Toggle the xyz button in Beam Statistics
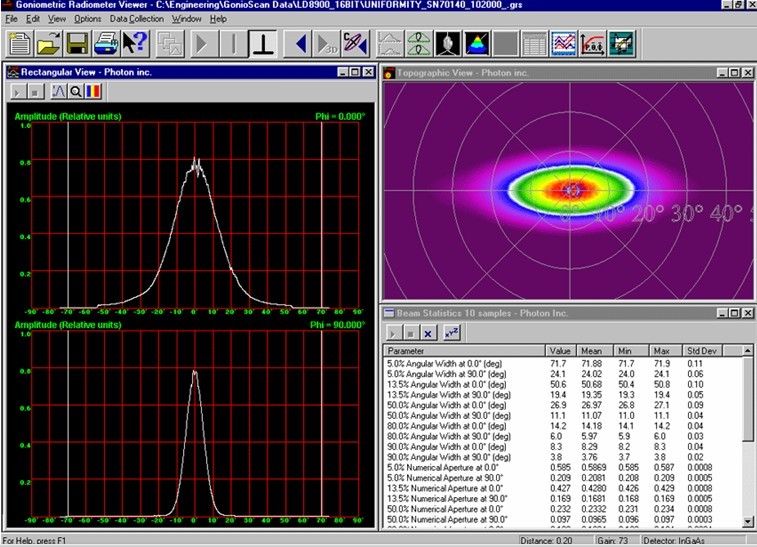The width and height of the screenshot is (757, 547). click(451, 332)
